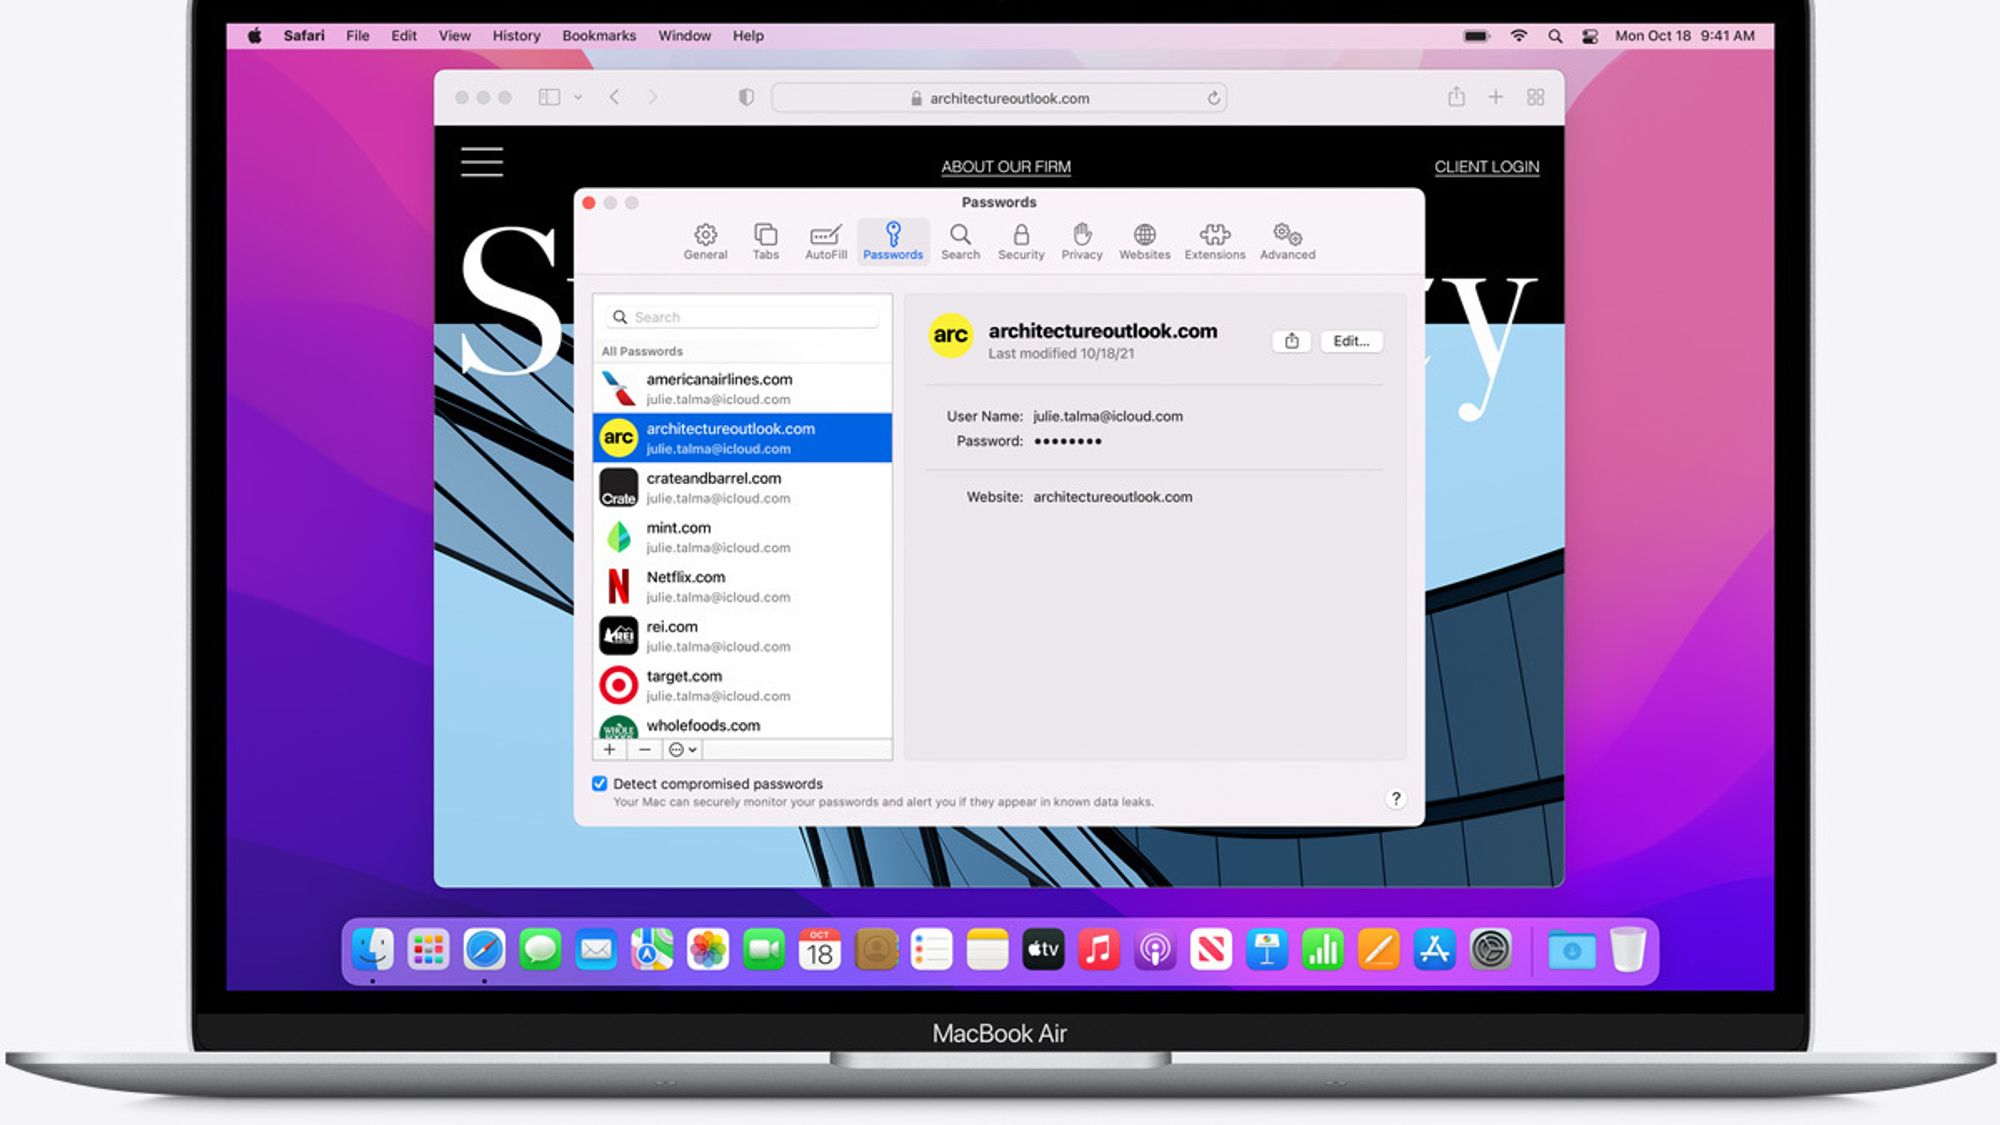2000x1125 pixels.
Task: Open the privacy report shield icon
Action: (x=746, y=97)
